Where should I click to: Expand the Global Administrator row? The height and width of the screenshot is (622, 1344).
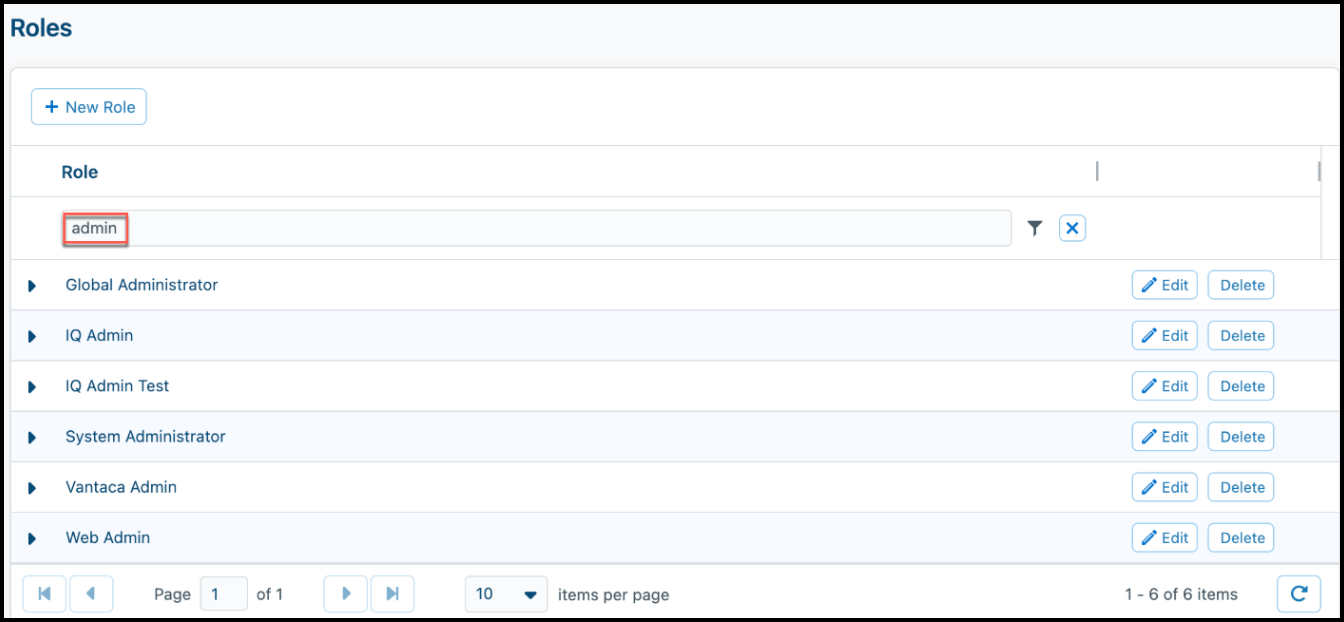click(x=32, y=286)
